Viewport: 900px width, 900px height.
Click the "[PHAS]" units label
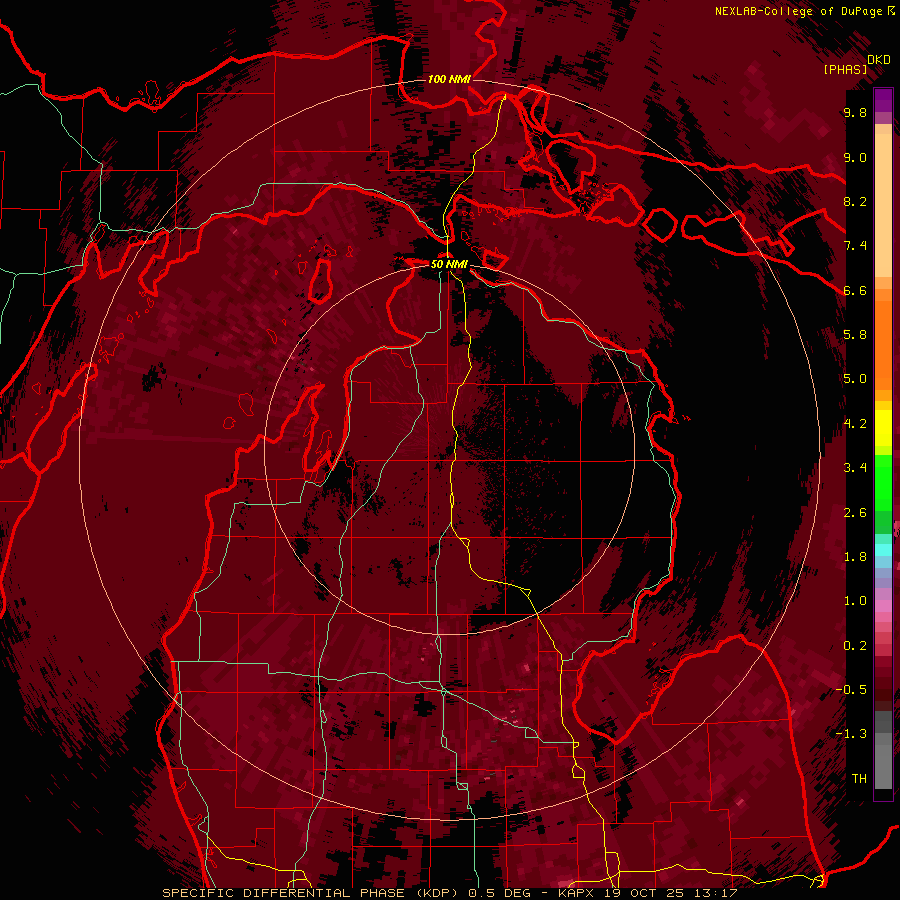(845, 69)
